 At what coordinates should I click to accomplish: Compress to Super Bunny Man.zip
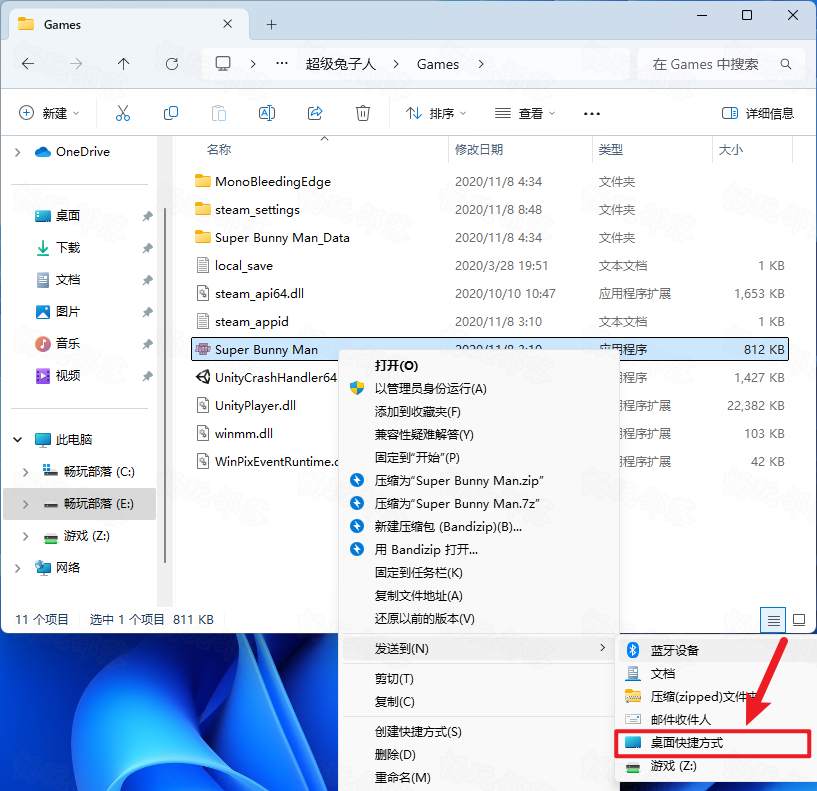click(x=459, y=480)
